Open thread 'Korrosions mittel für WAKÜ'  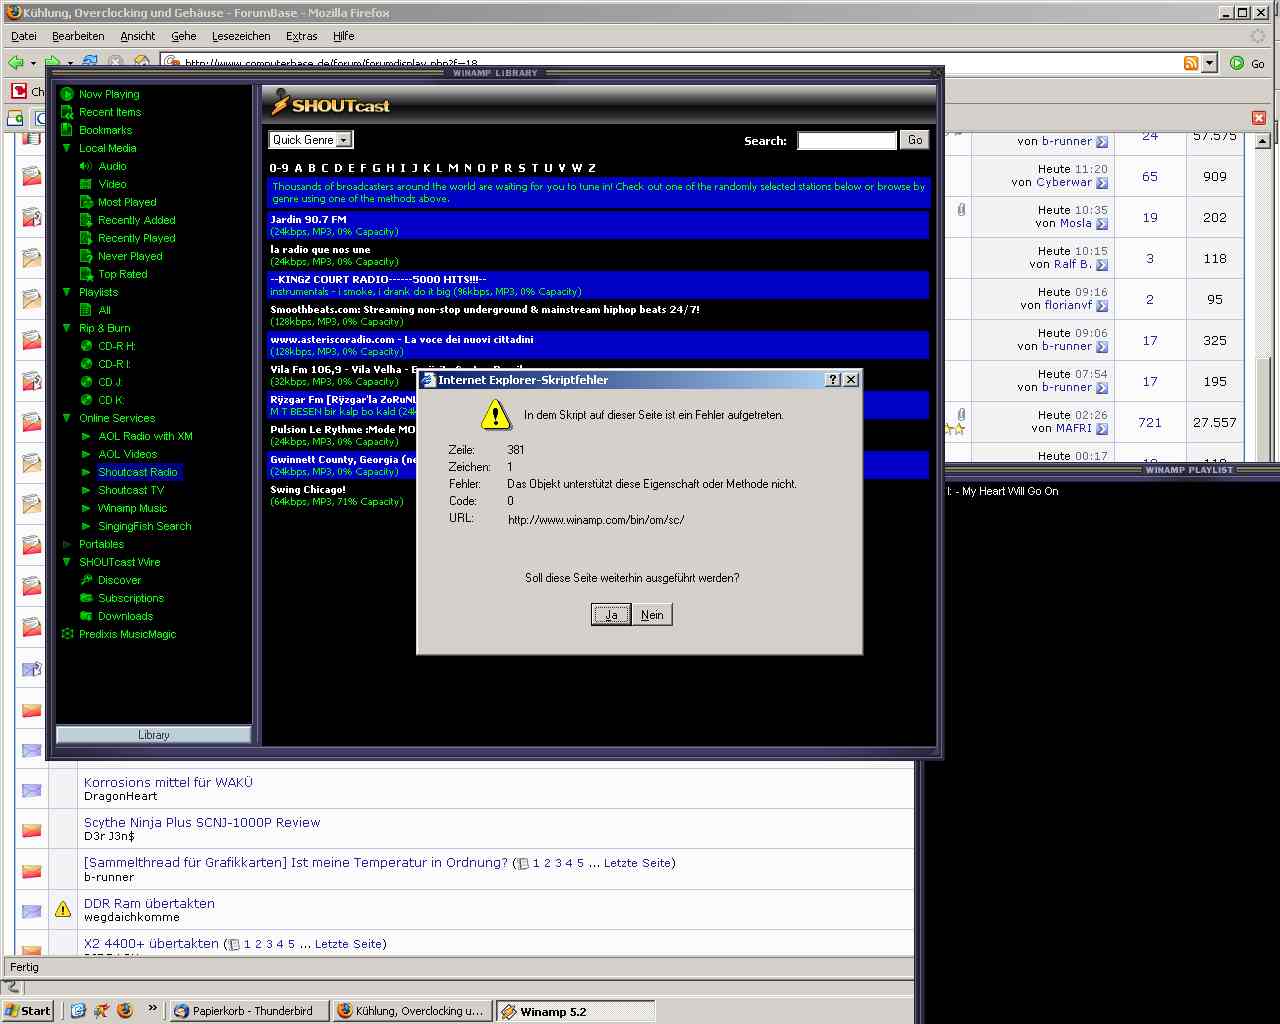click(x=168, y=782)
